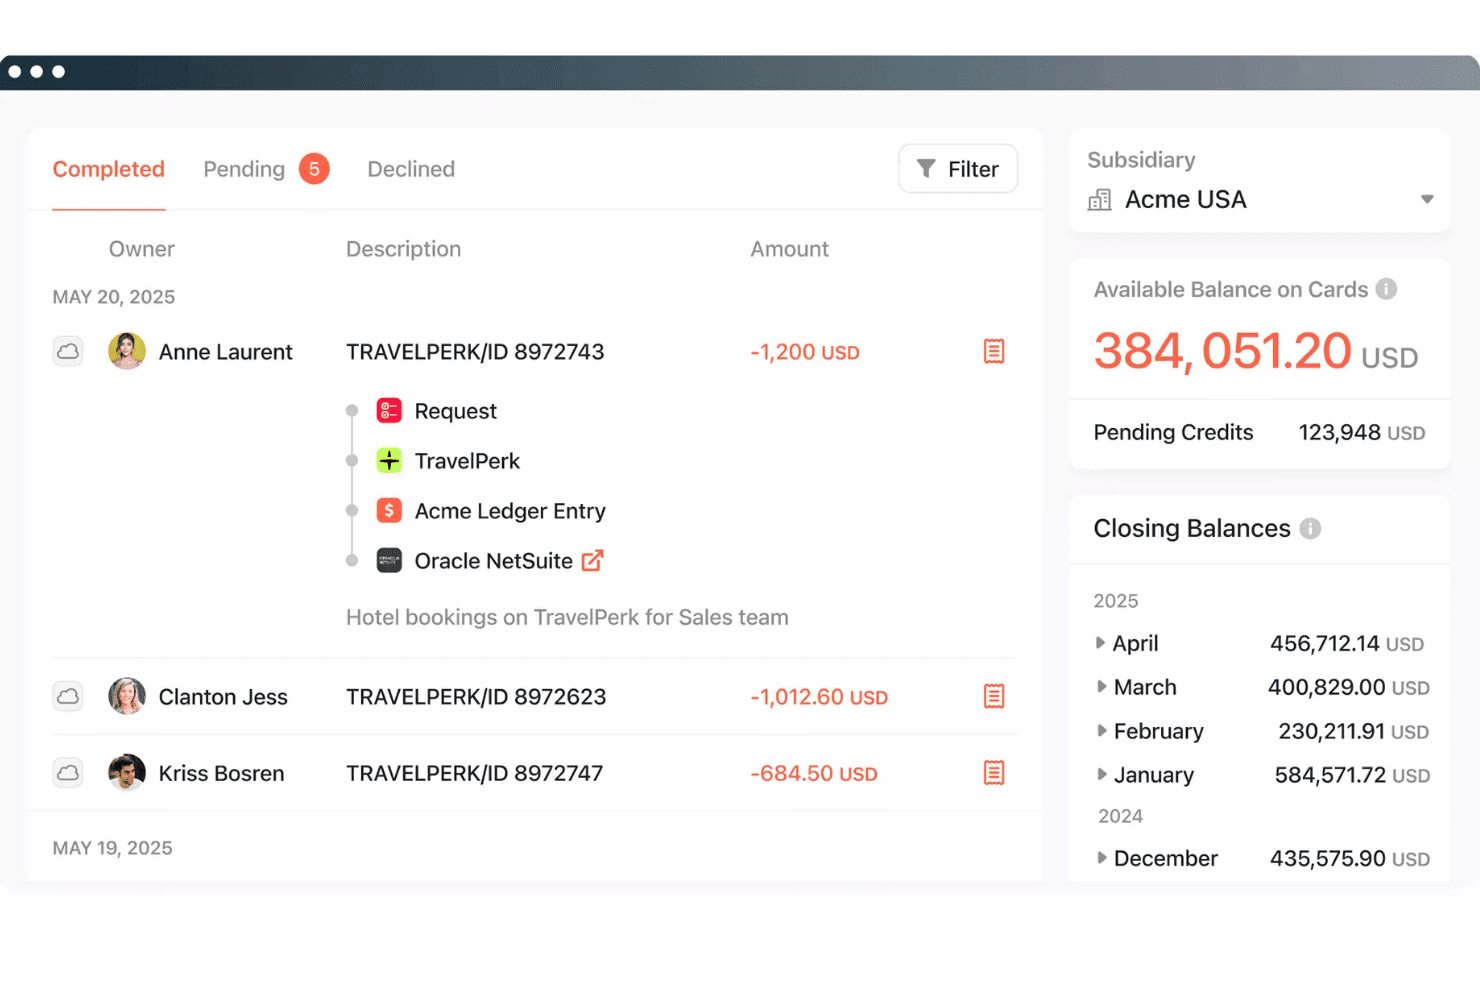Viewport: 1480px width, 987px height.
Task: Click the Acme Ledger Entry step label
Action: coord(510,511)
